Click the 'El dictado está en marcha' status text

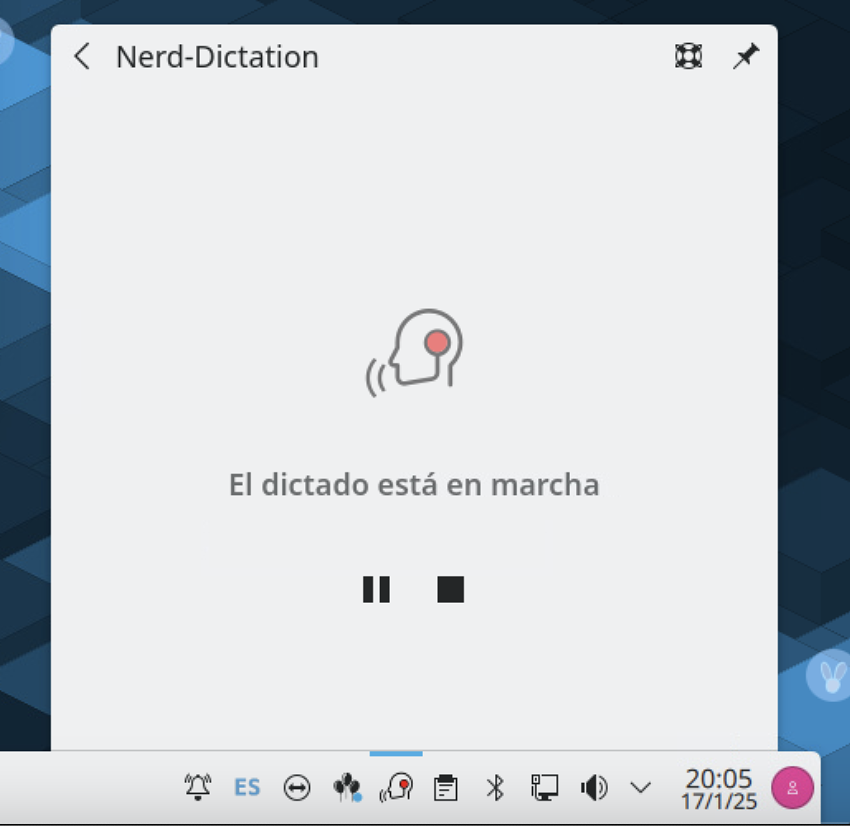[x=414, y=485]
